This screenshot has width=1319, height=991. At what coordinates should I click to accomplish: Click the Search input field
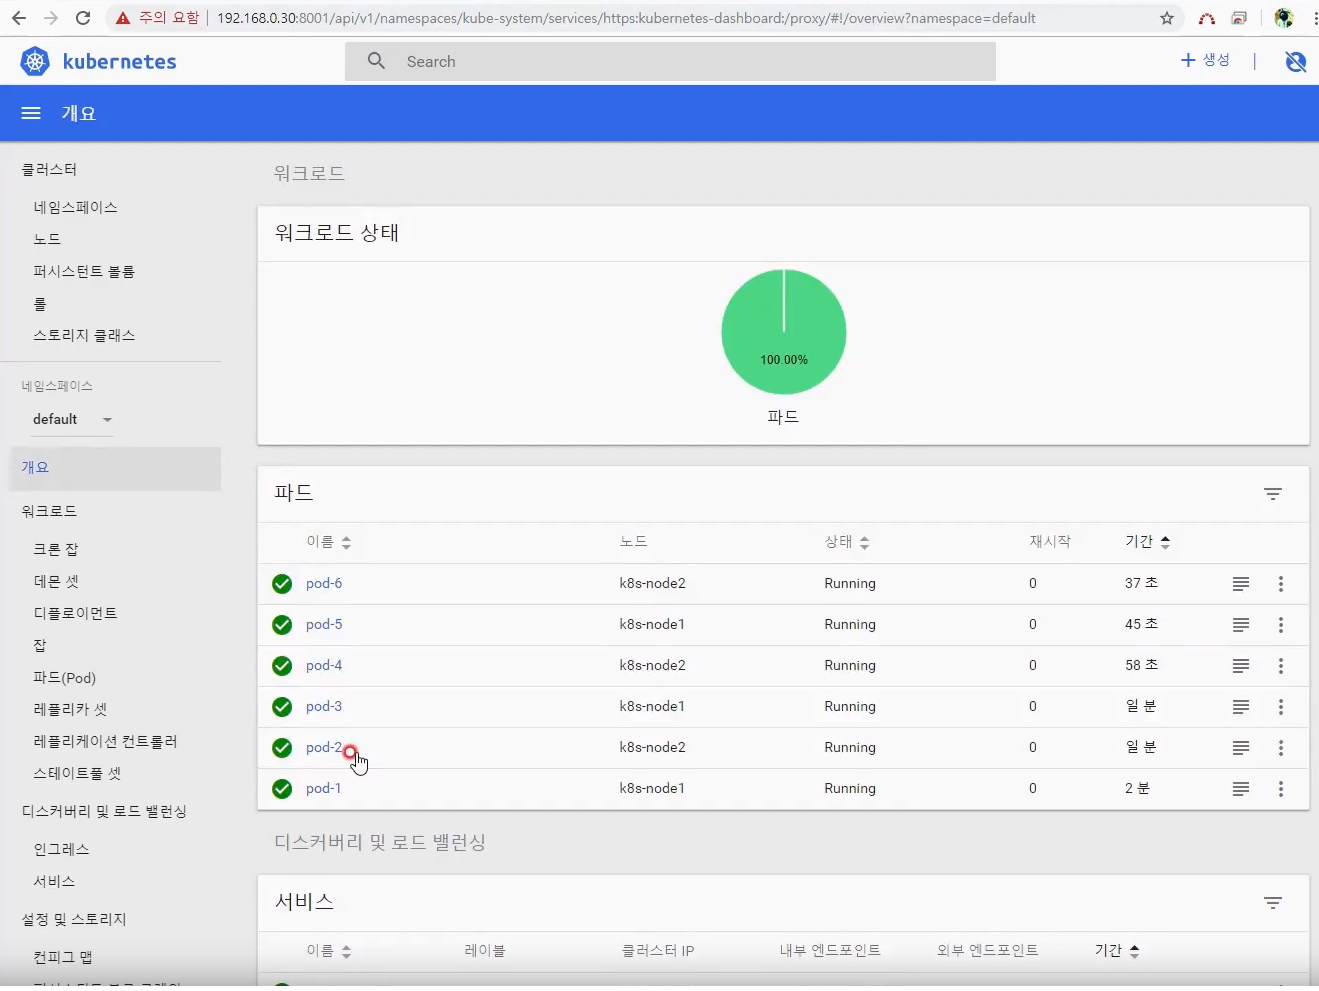[x=670, y=61]
